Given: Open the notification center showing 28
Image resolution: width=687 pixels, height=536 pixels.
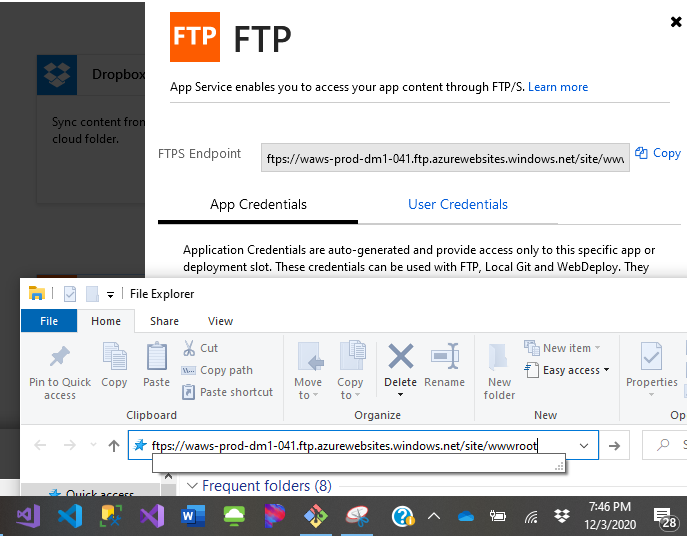Looking at the screenshot, I should coord(665,518).
